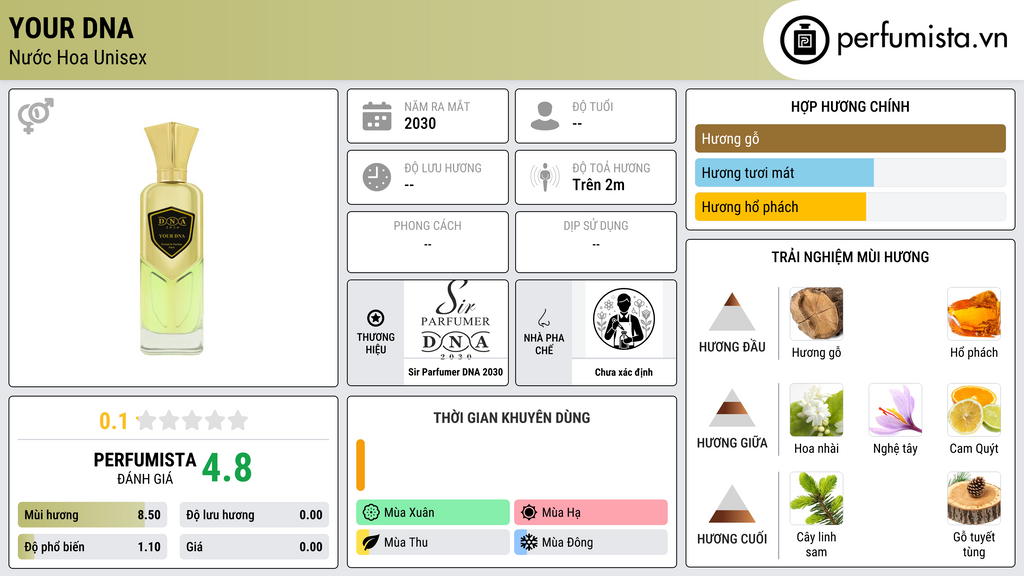1024x576 pixels.
Task: Click the clock icon beside Độ lưu hương
Action: [x=377, y=177]
